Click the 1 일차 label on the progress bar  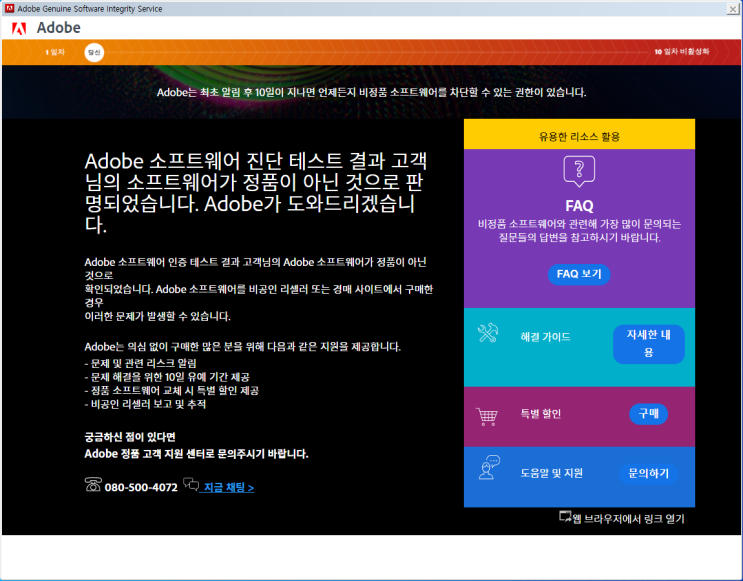(55, 52)
